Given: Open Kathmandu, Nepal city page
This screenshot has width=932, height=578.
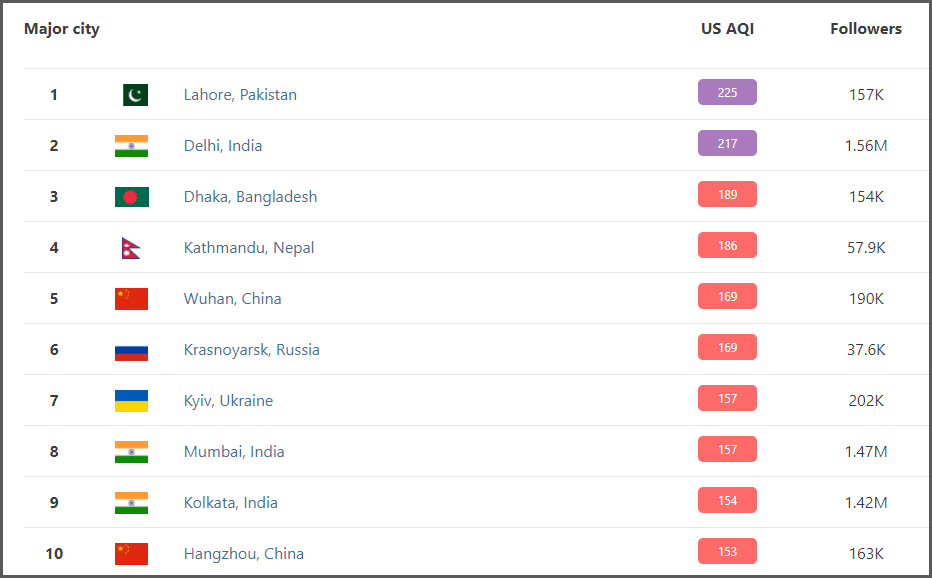Looking at the screenshot, I should tap(249, 248).
